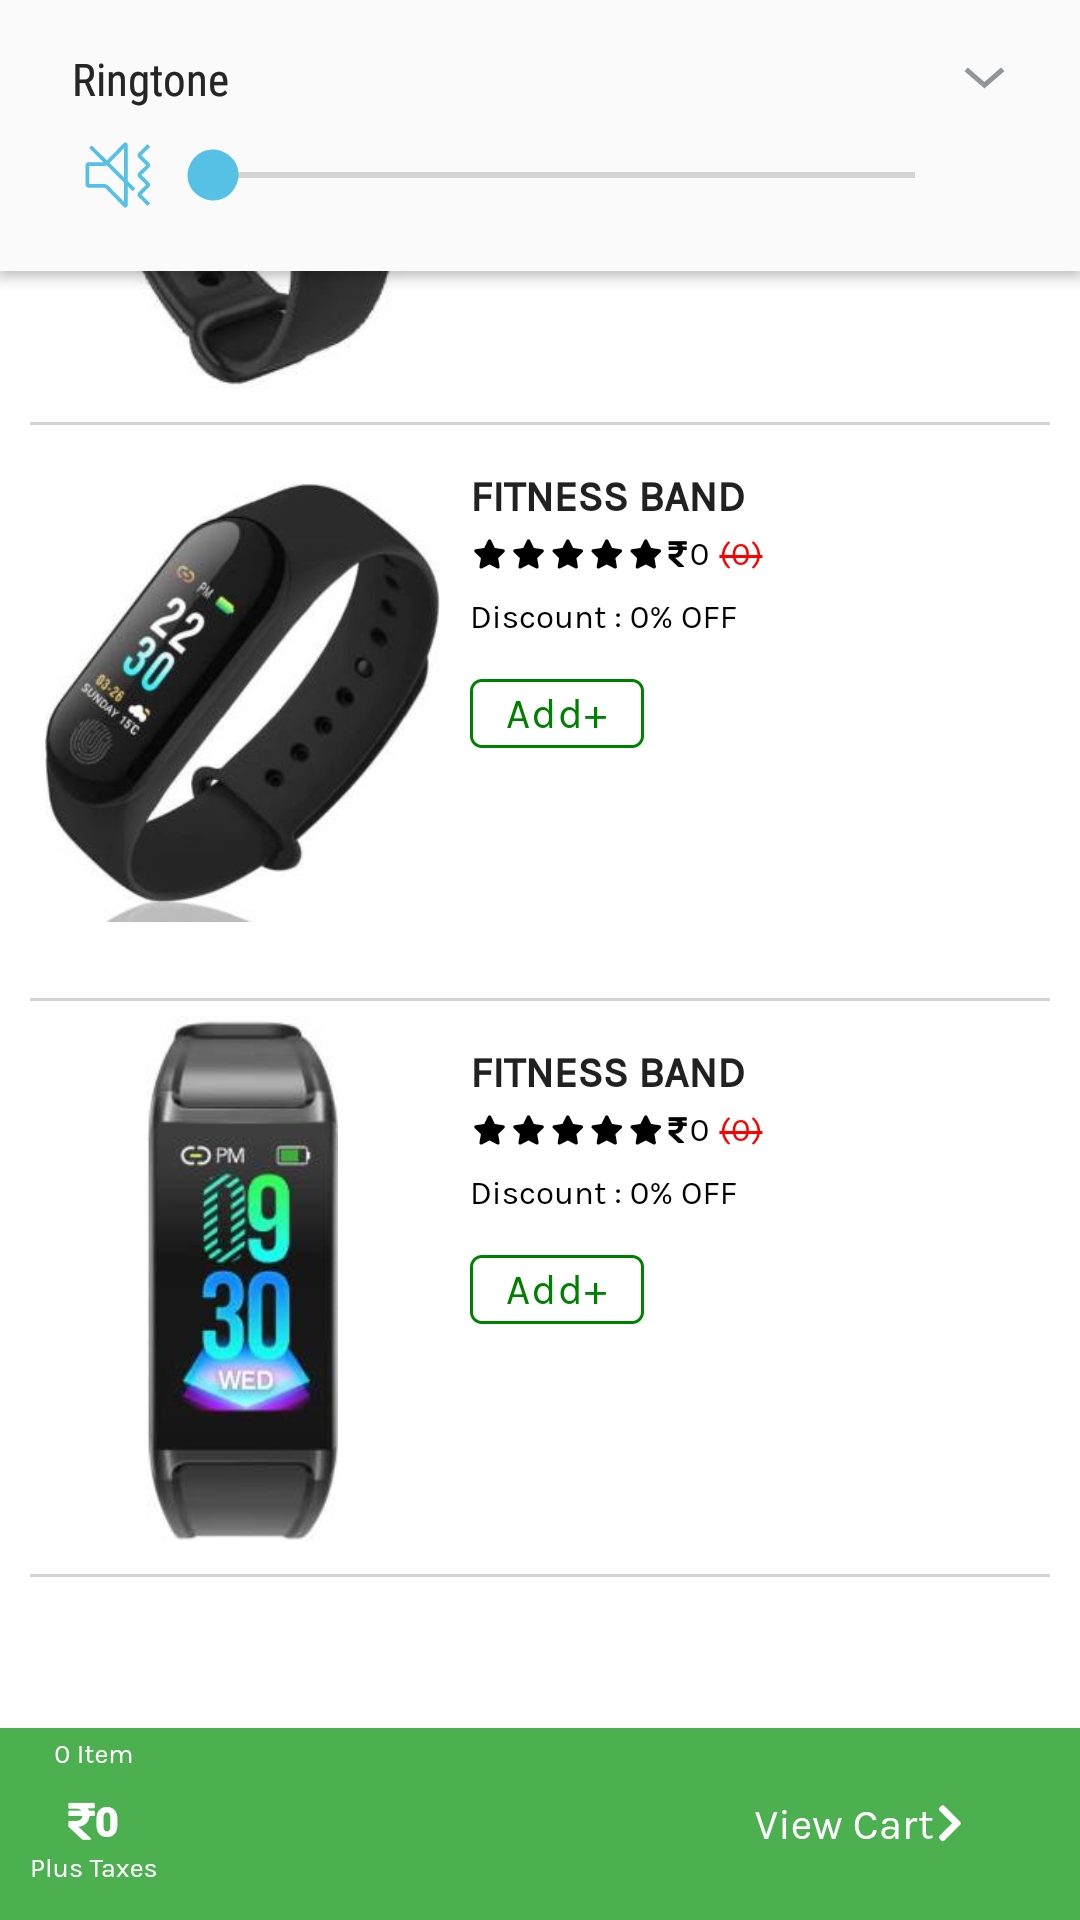Tap the first star of second band rating

tap(489, 1130)
